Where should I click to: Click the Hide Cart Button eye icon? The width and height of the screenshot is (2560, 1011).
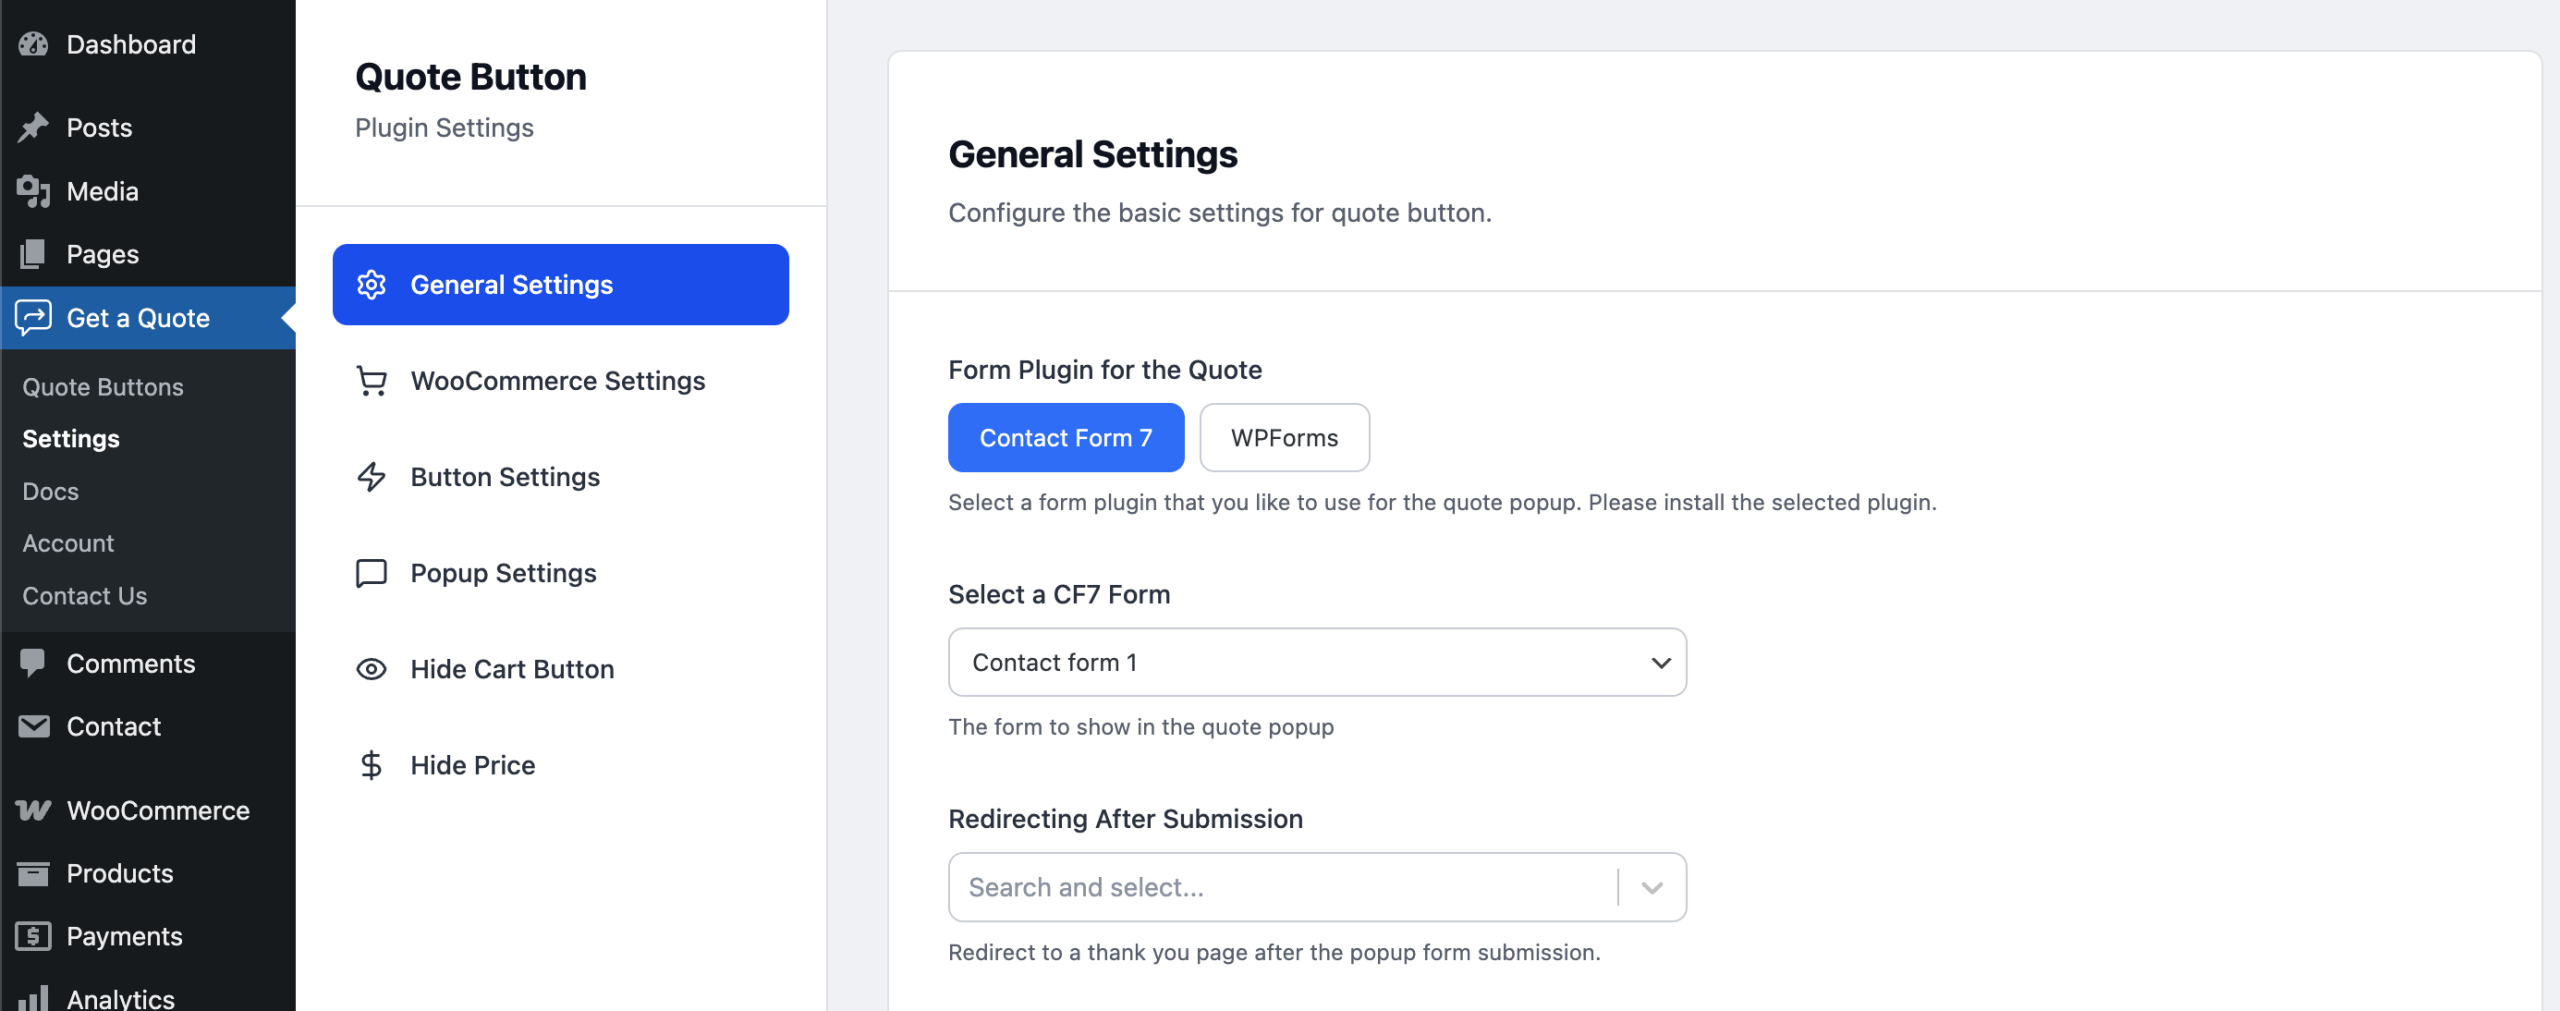pos(372,669)
